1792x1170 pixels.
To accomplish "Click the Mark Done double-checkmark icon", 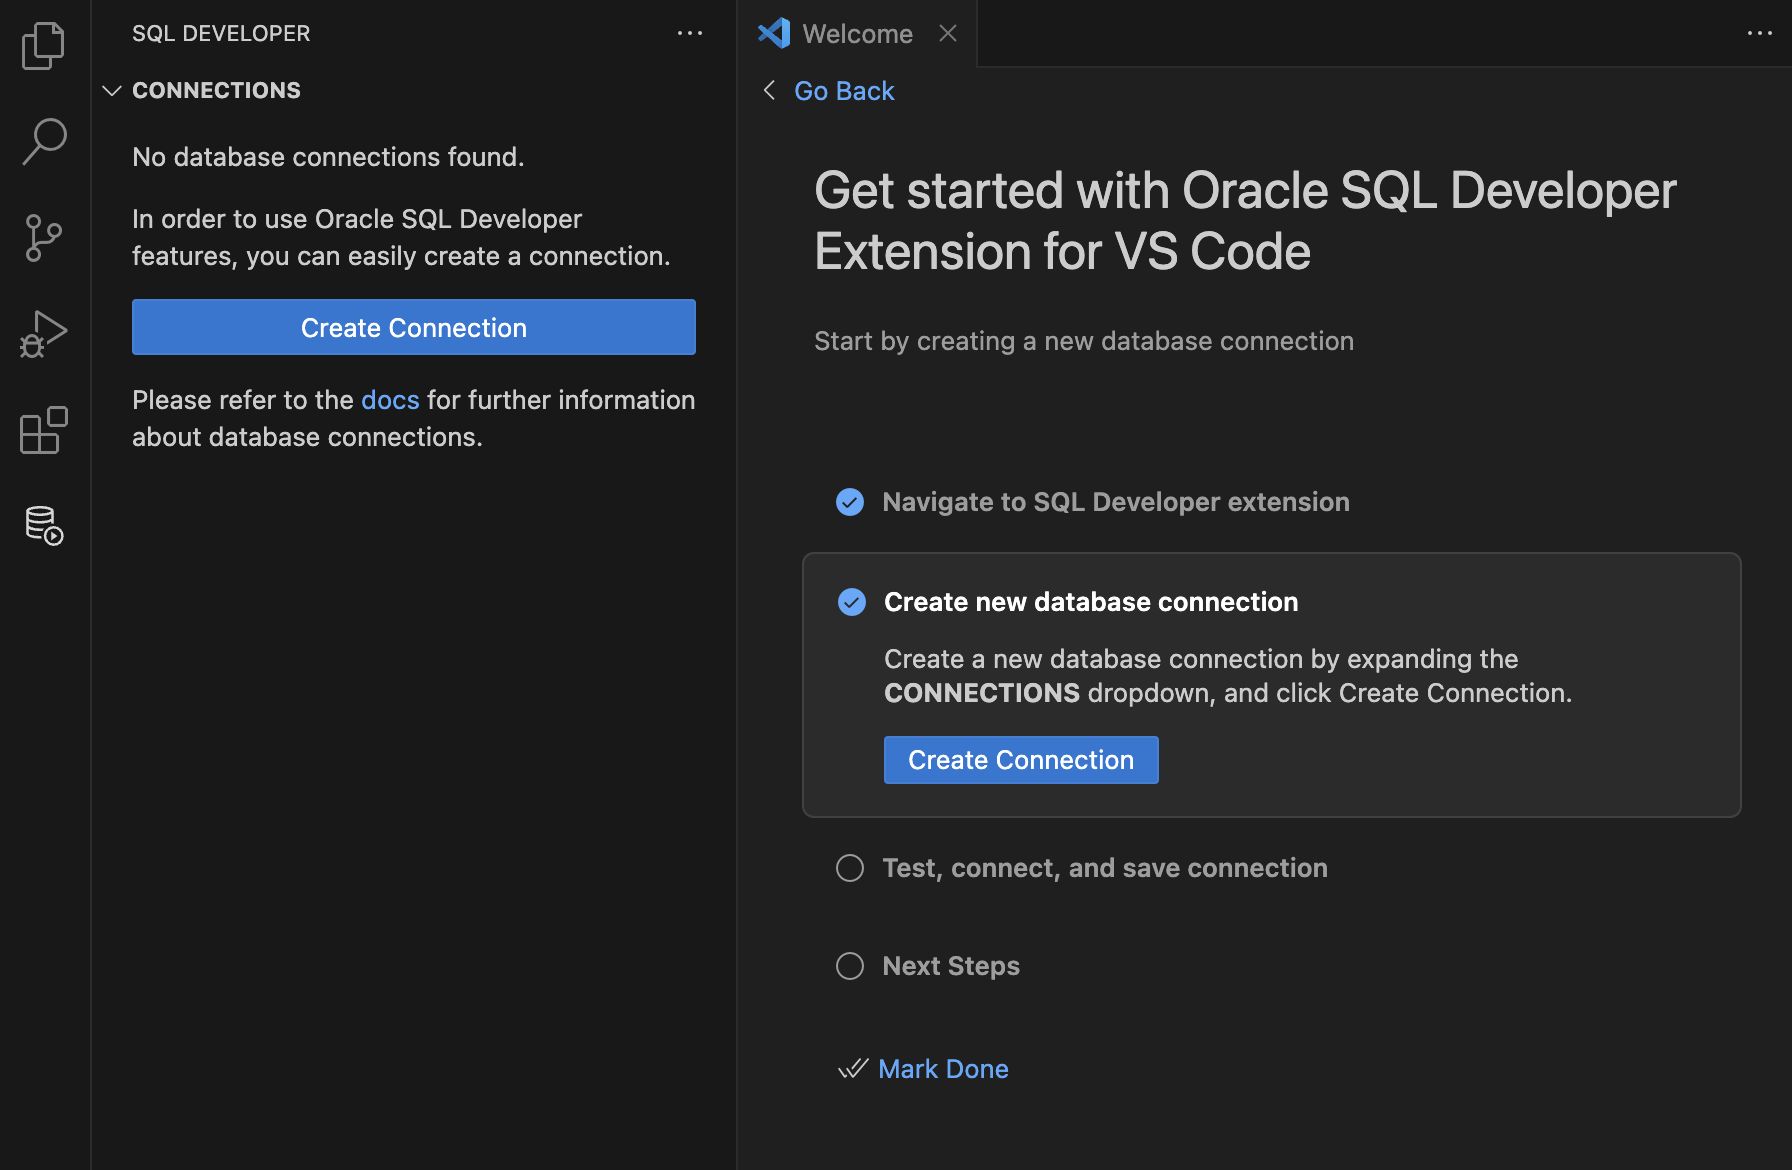I will click(851, 1068).
